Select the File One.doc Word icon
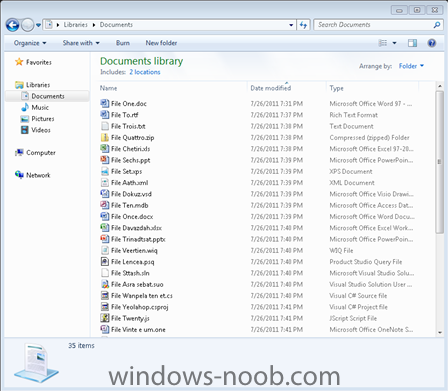448x391 pixels. (105, 103)
